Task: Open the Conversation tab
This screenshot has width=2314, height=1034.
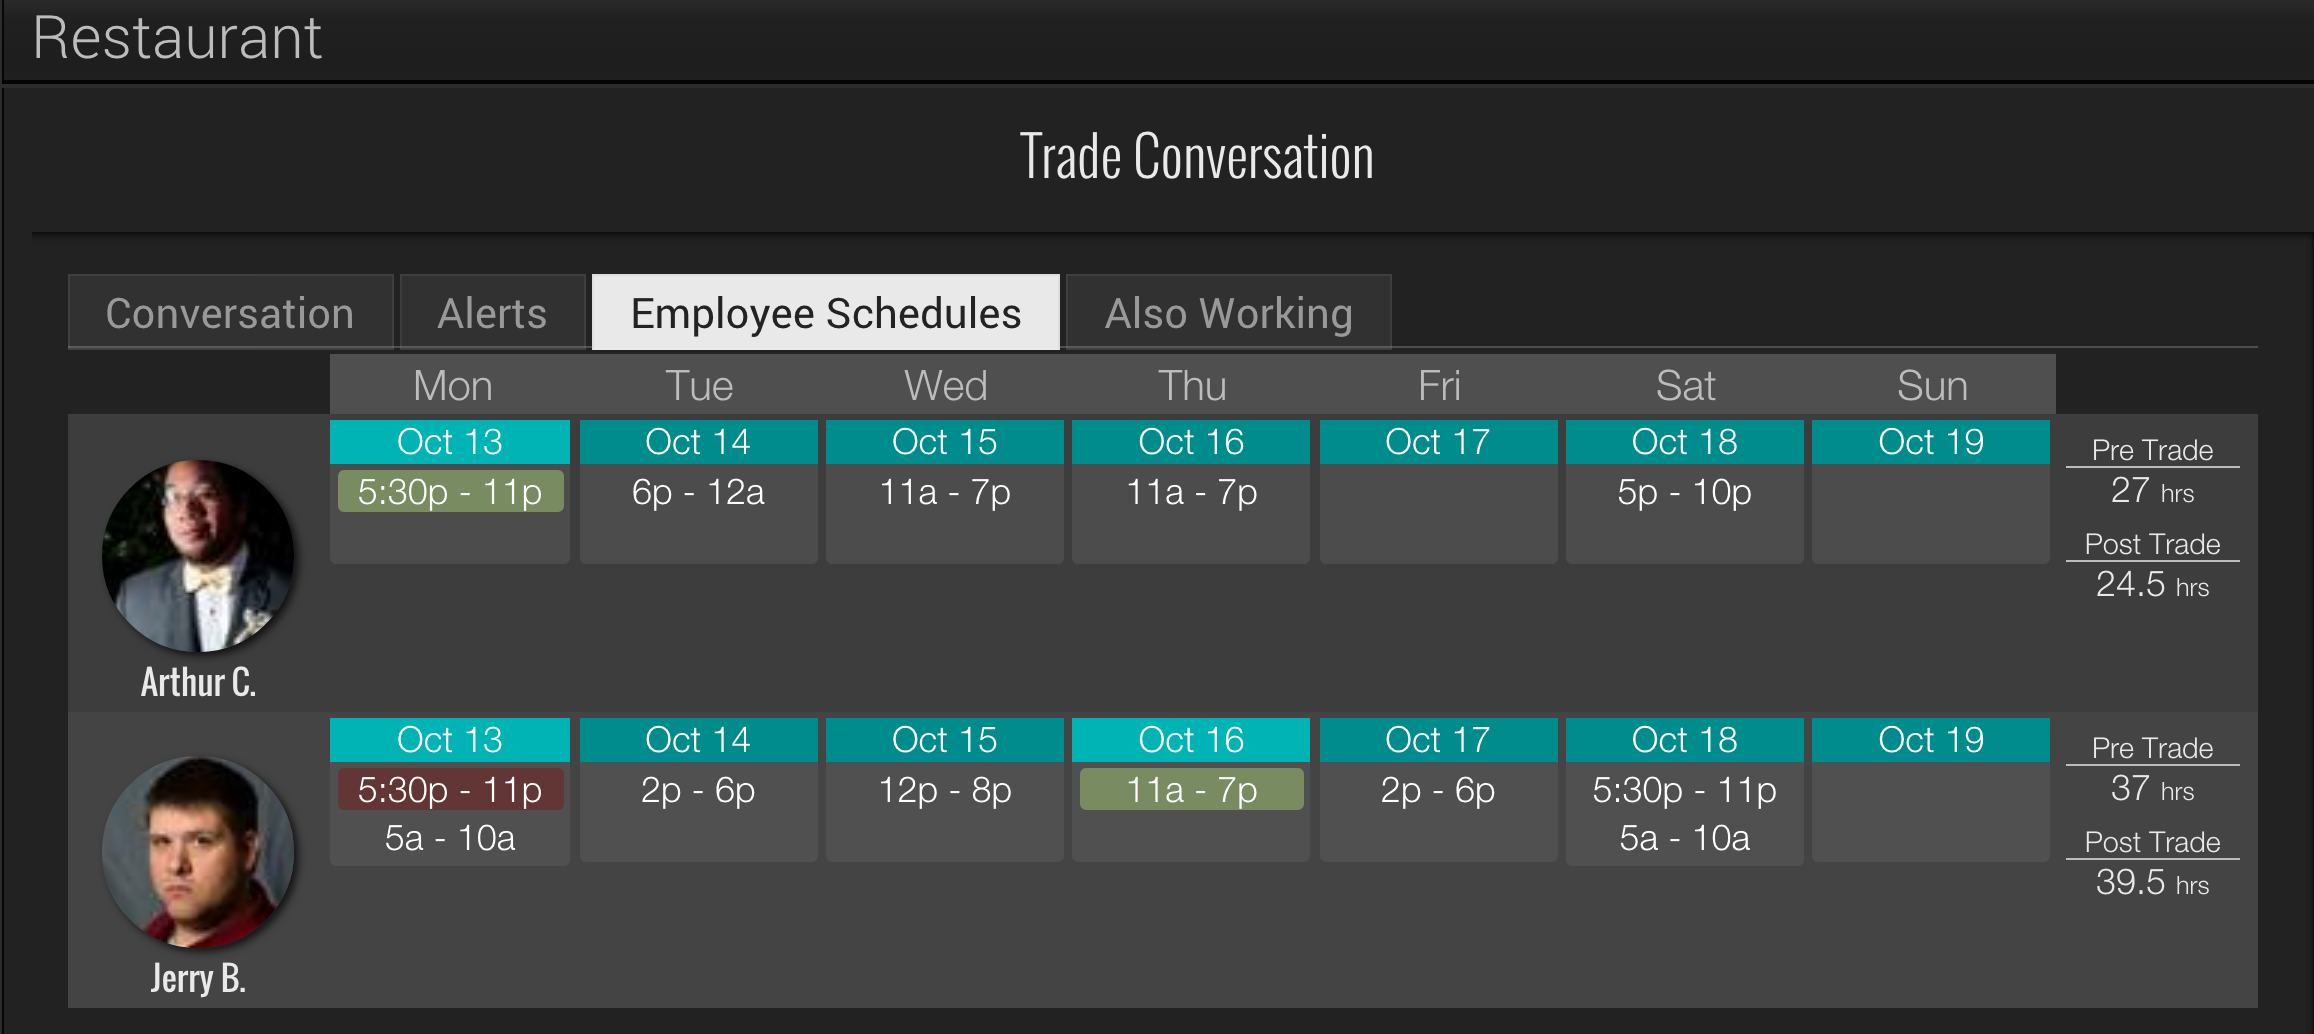Action: point(230,313)
